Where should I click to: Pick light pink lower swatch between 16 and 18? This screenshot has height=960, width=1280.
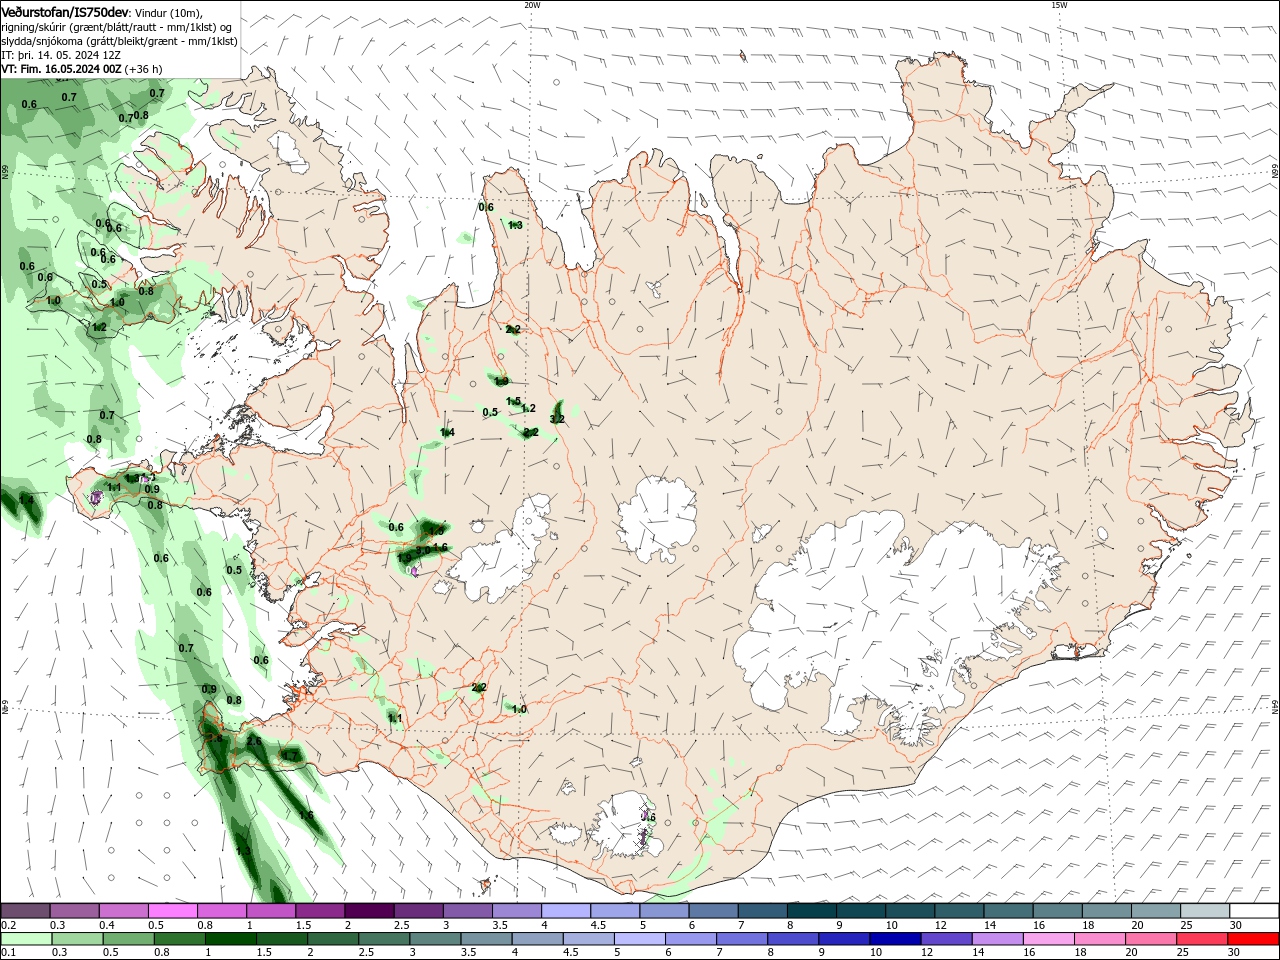(x=1048, y=939)
